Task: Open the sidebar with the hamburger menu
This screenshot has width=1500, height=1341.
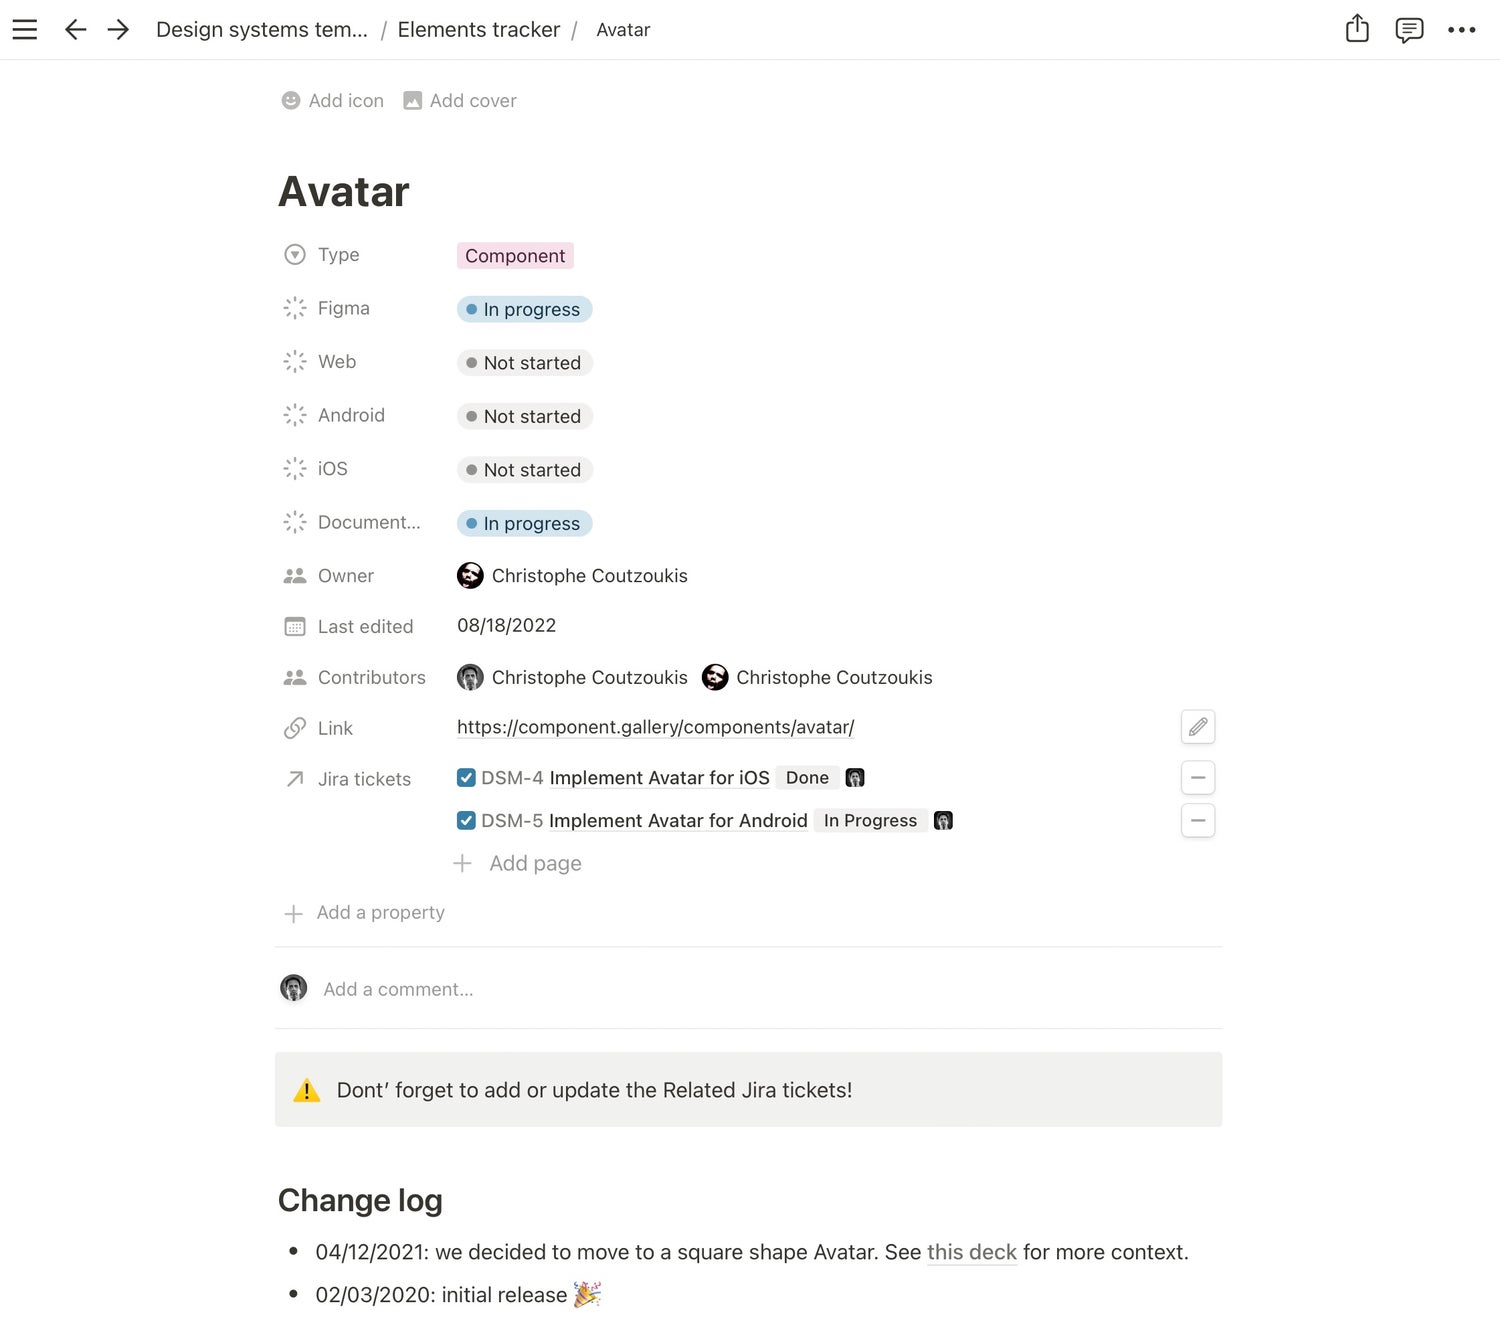Action: tap(24, 29)
